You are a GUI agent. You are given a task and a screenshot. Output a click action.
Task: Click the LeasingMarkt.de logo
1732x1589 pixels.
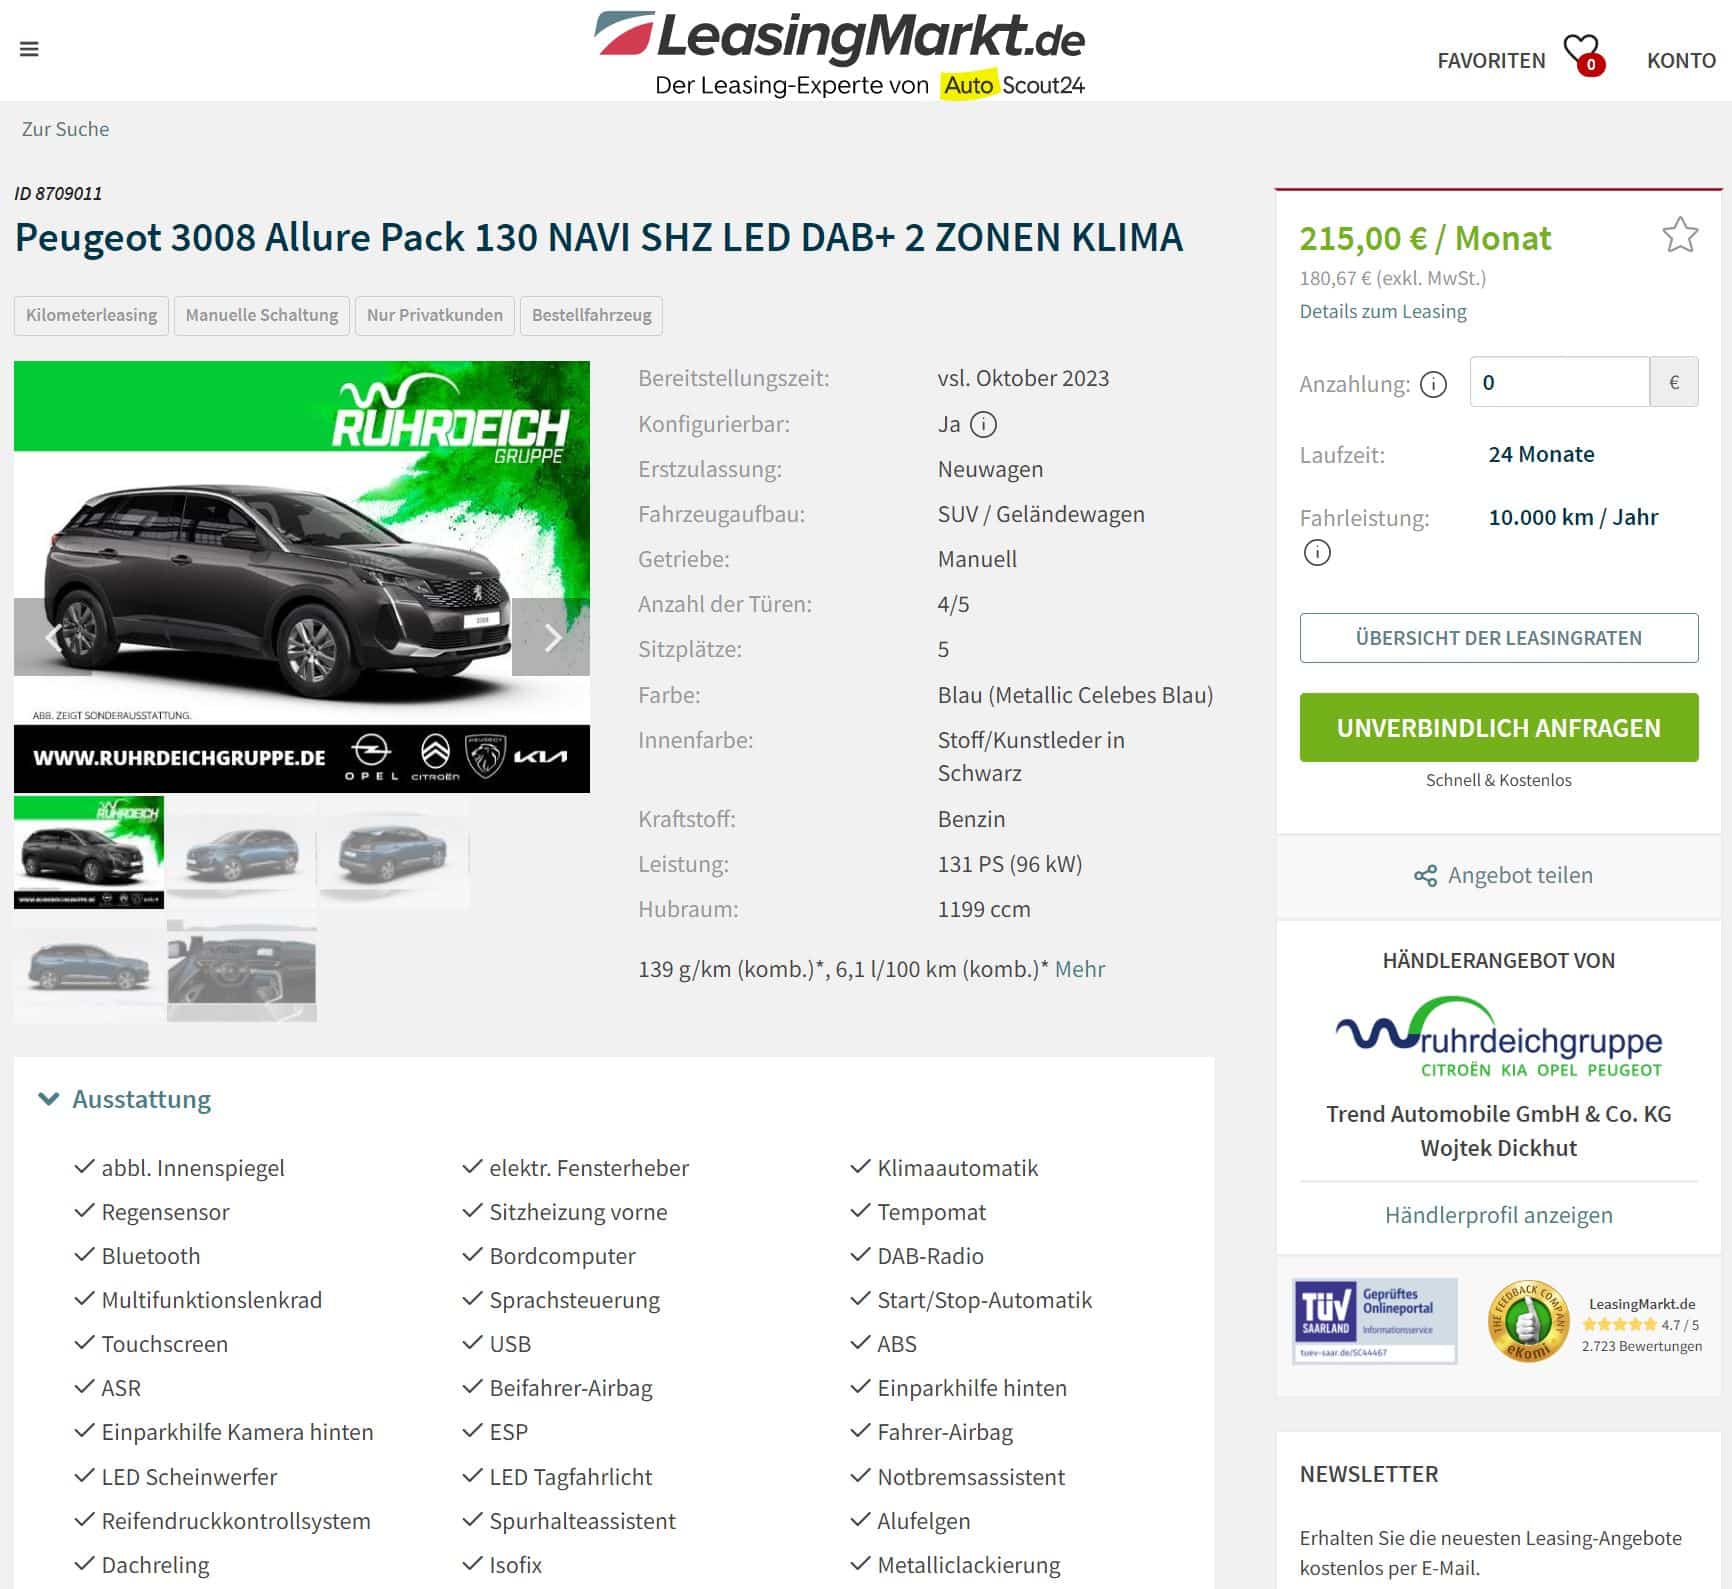[x=839, y=54]
